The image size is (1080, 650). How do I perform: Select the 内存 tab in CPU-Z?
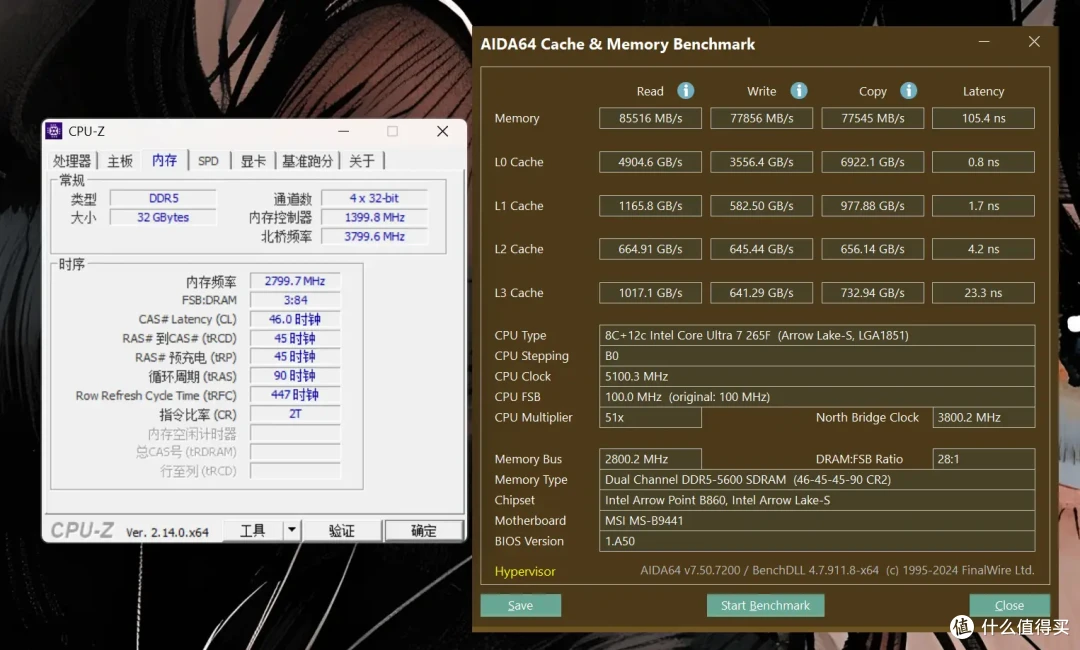(x=165, y=160)
